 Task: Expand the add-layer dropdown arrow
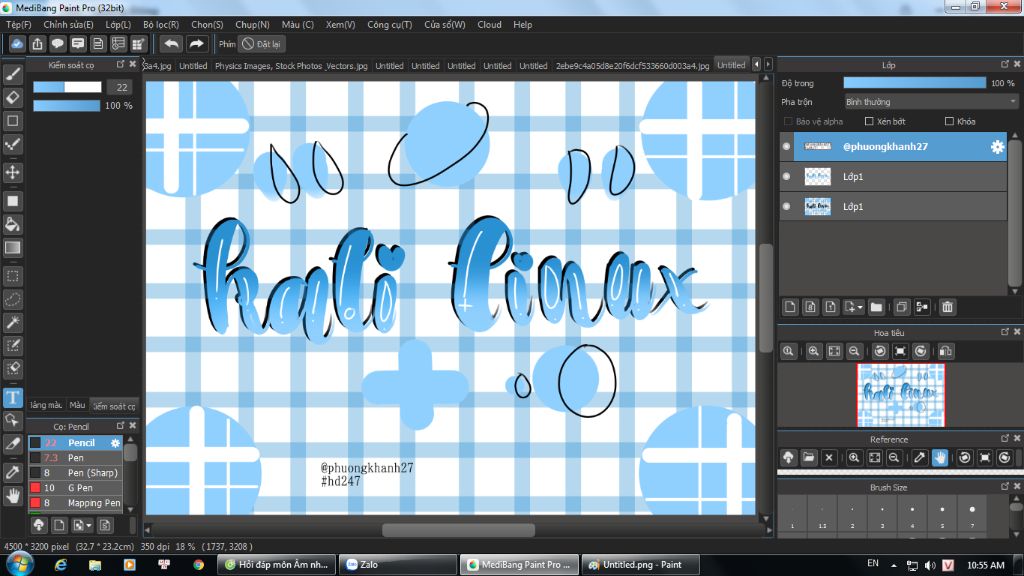860,308
